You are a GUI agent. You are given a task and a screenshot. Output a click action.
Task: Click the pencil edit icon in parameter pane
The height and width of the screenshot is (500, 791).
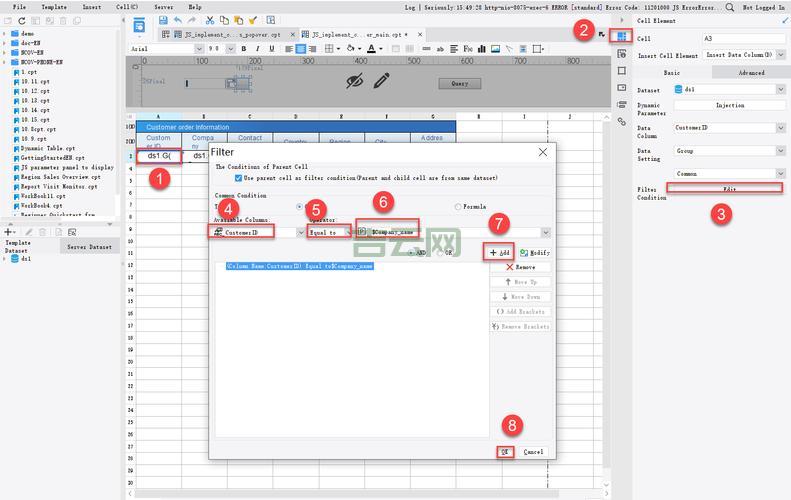coord(382,81)
